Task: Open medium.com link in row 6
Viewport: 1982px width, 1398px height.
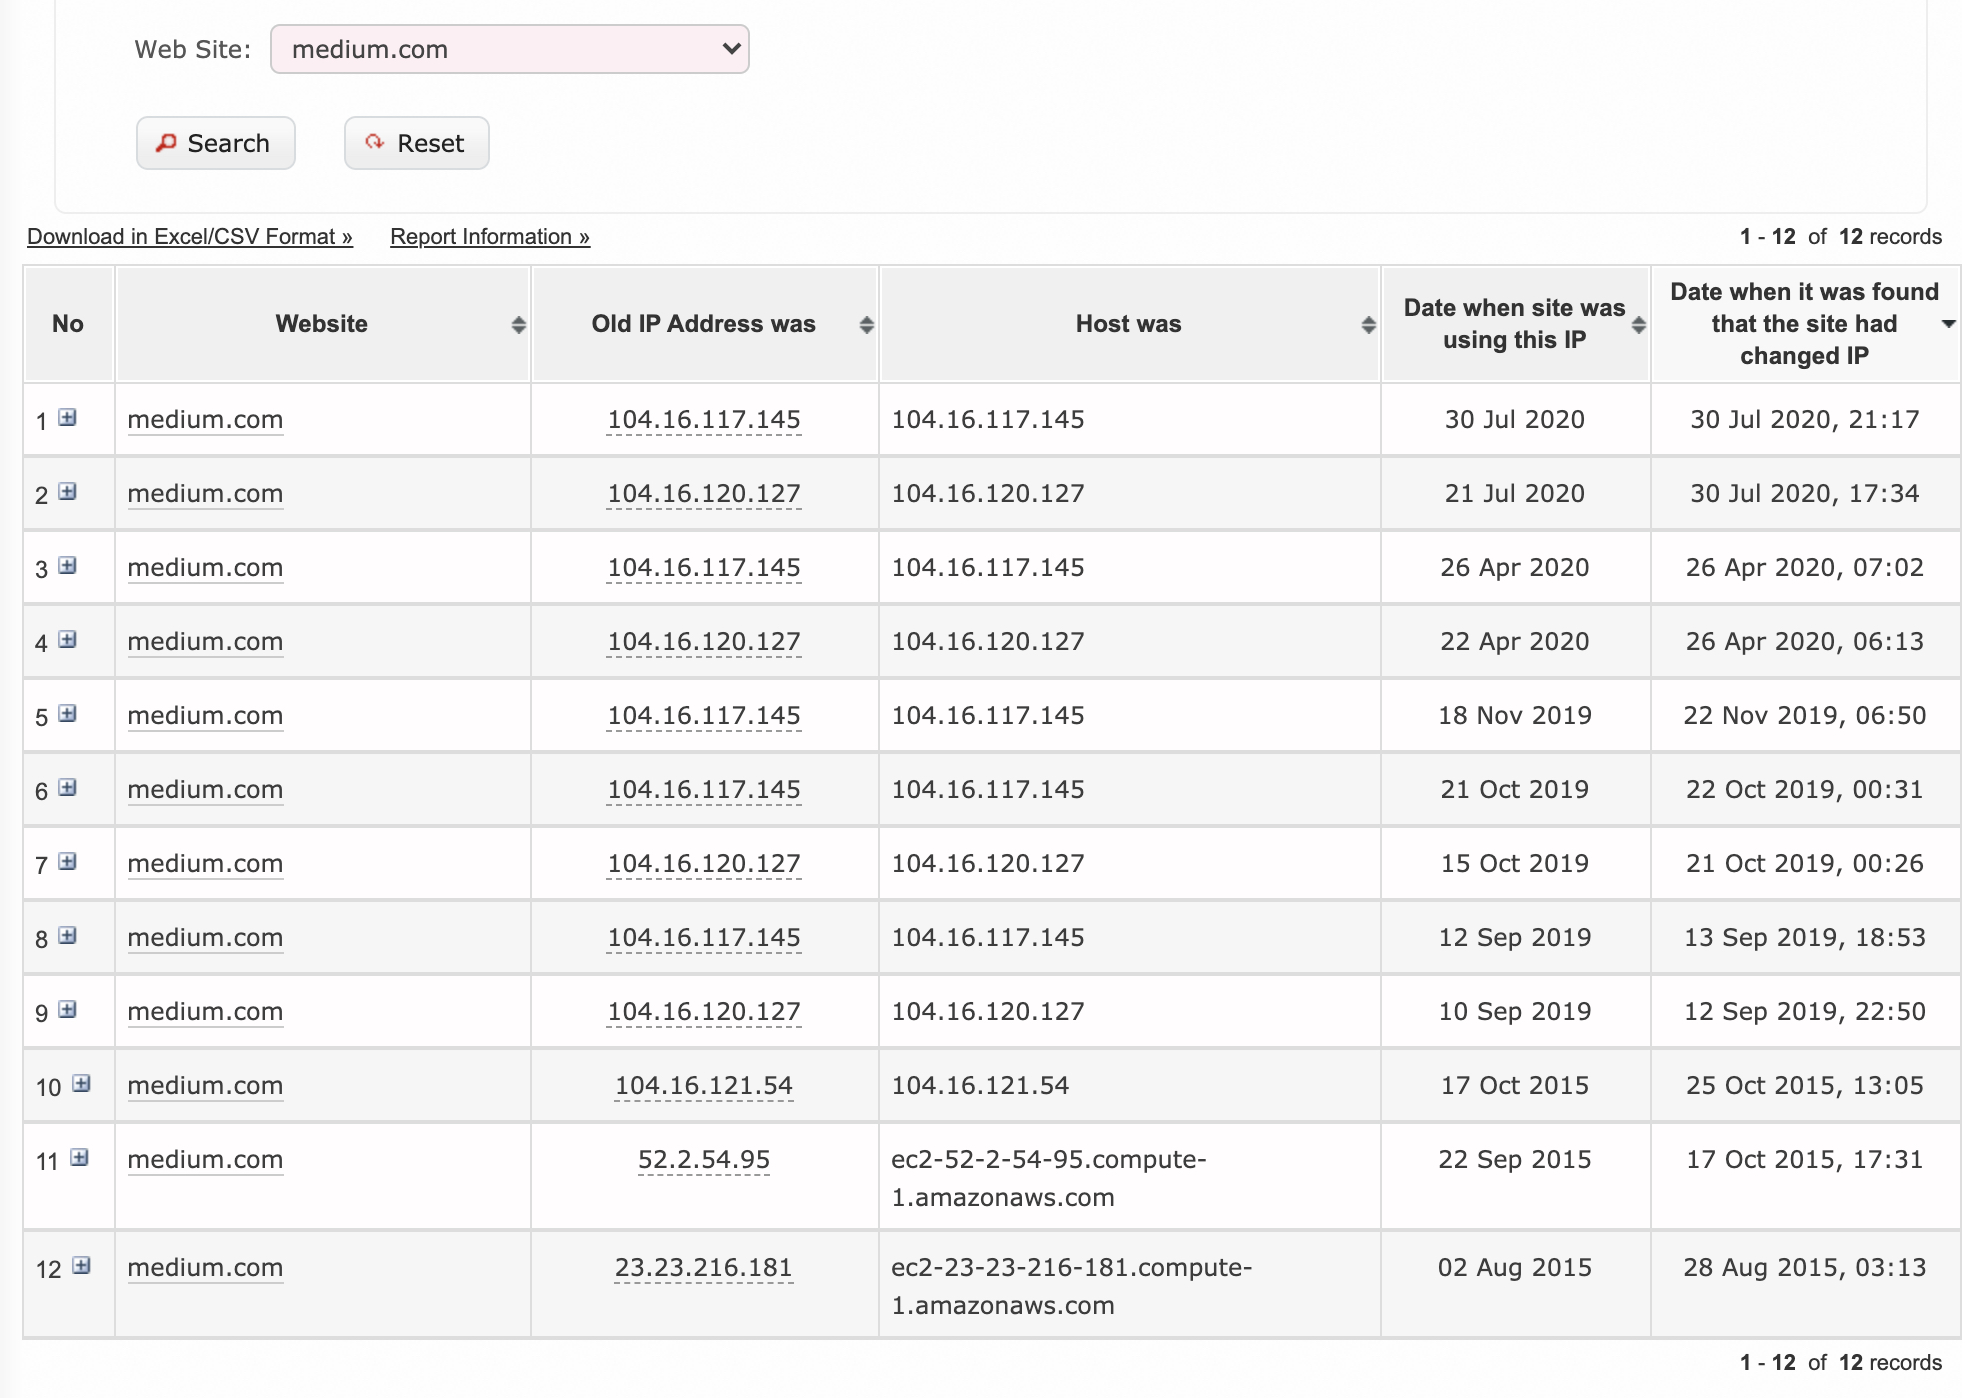Action: pyautogui.click(x=205, y=790)
